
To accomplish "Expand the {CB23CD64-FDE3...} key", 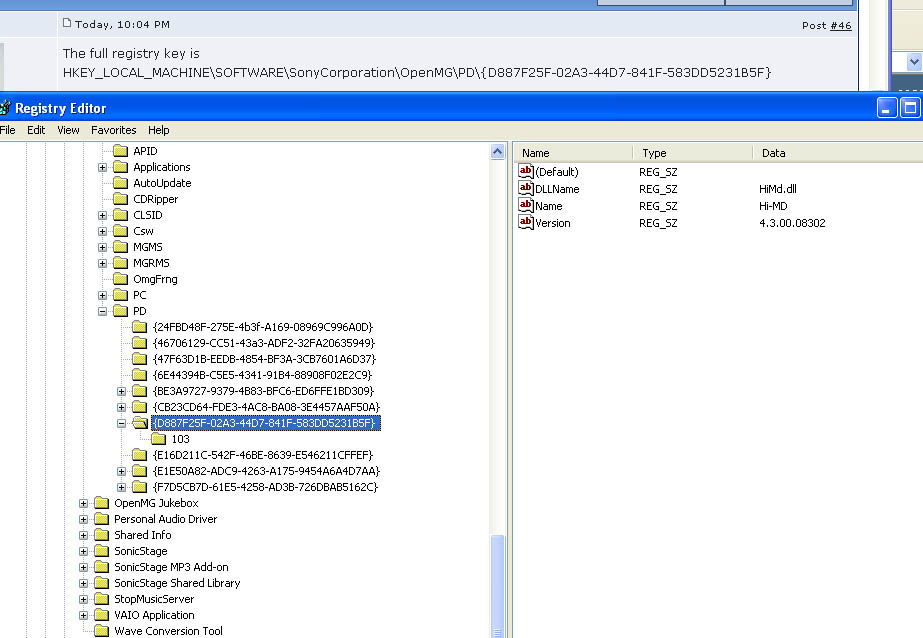I will [x=121, y=407].
